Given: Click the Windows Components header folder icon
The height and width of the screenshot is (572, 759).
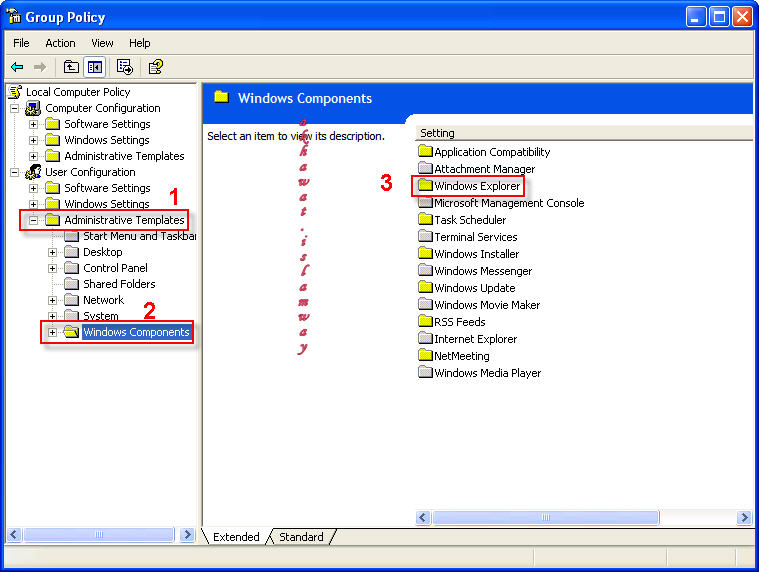Looking at the screenshot, I should [221, 97].
